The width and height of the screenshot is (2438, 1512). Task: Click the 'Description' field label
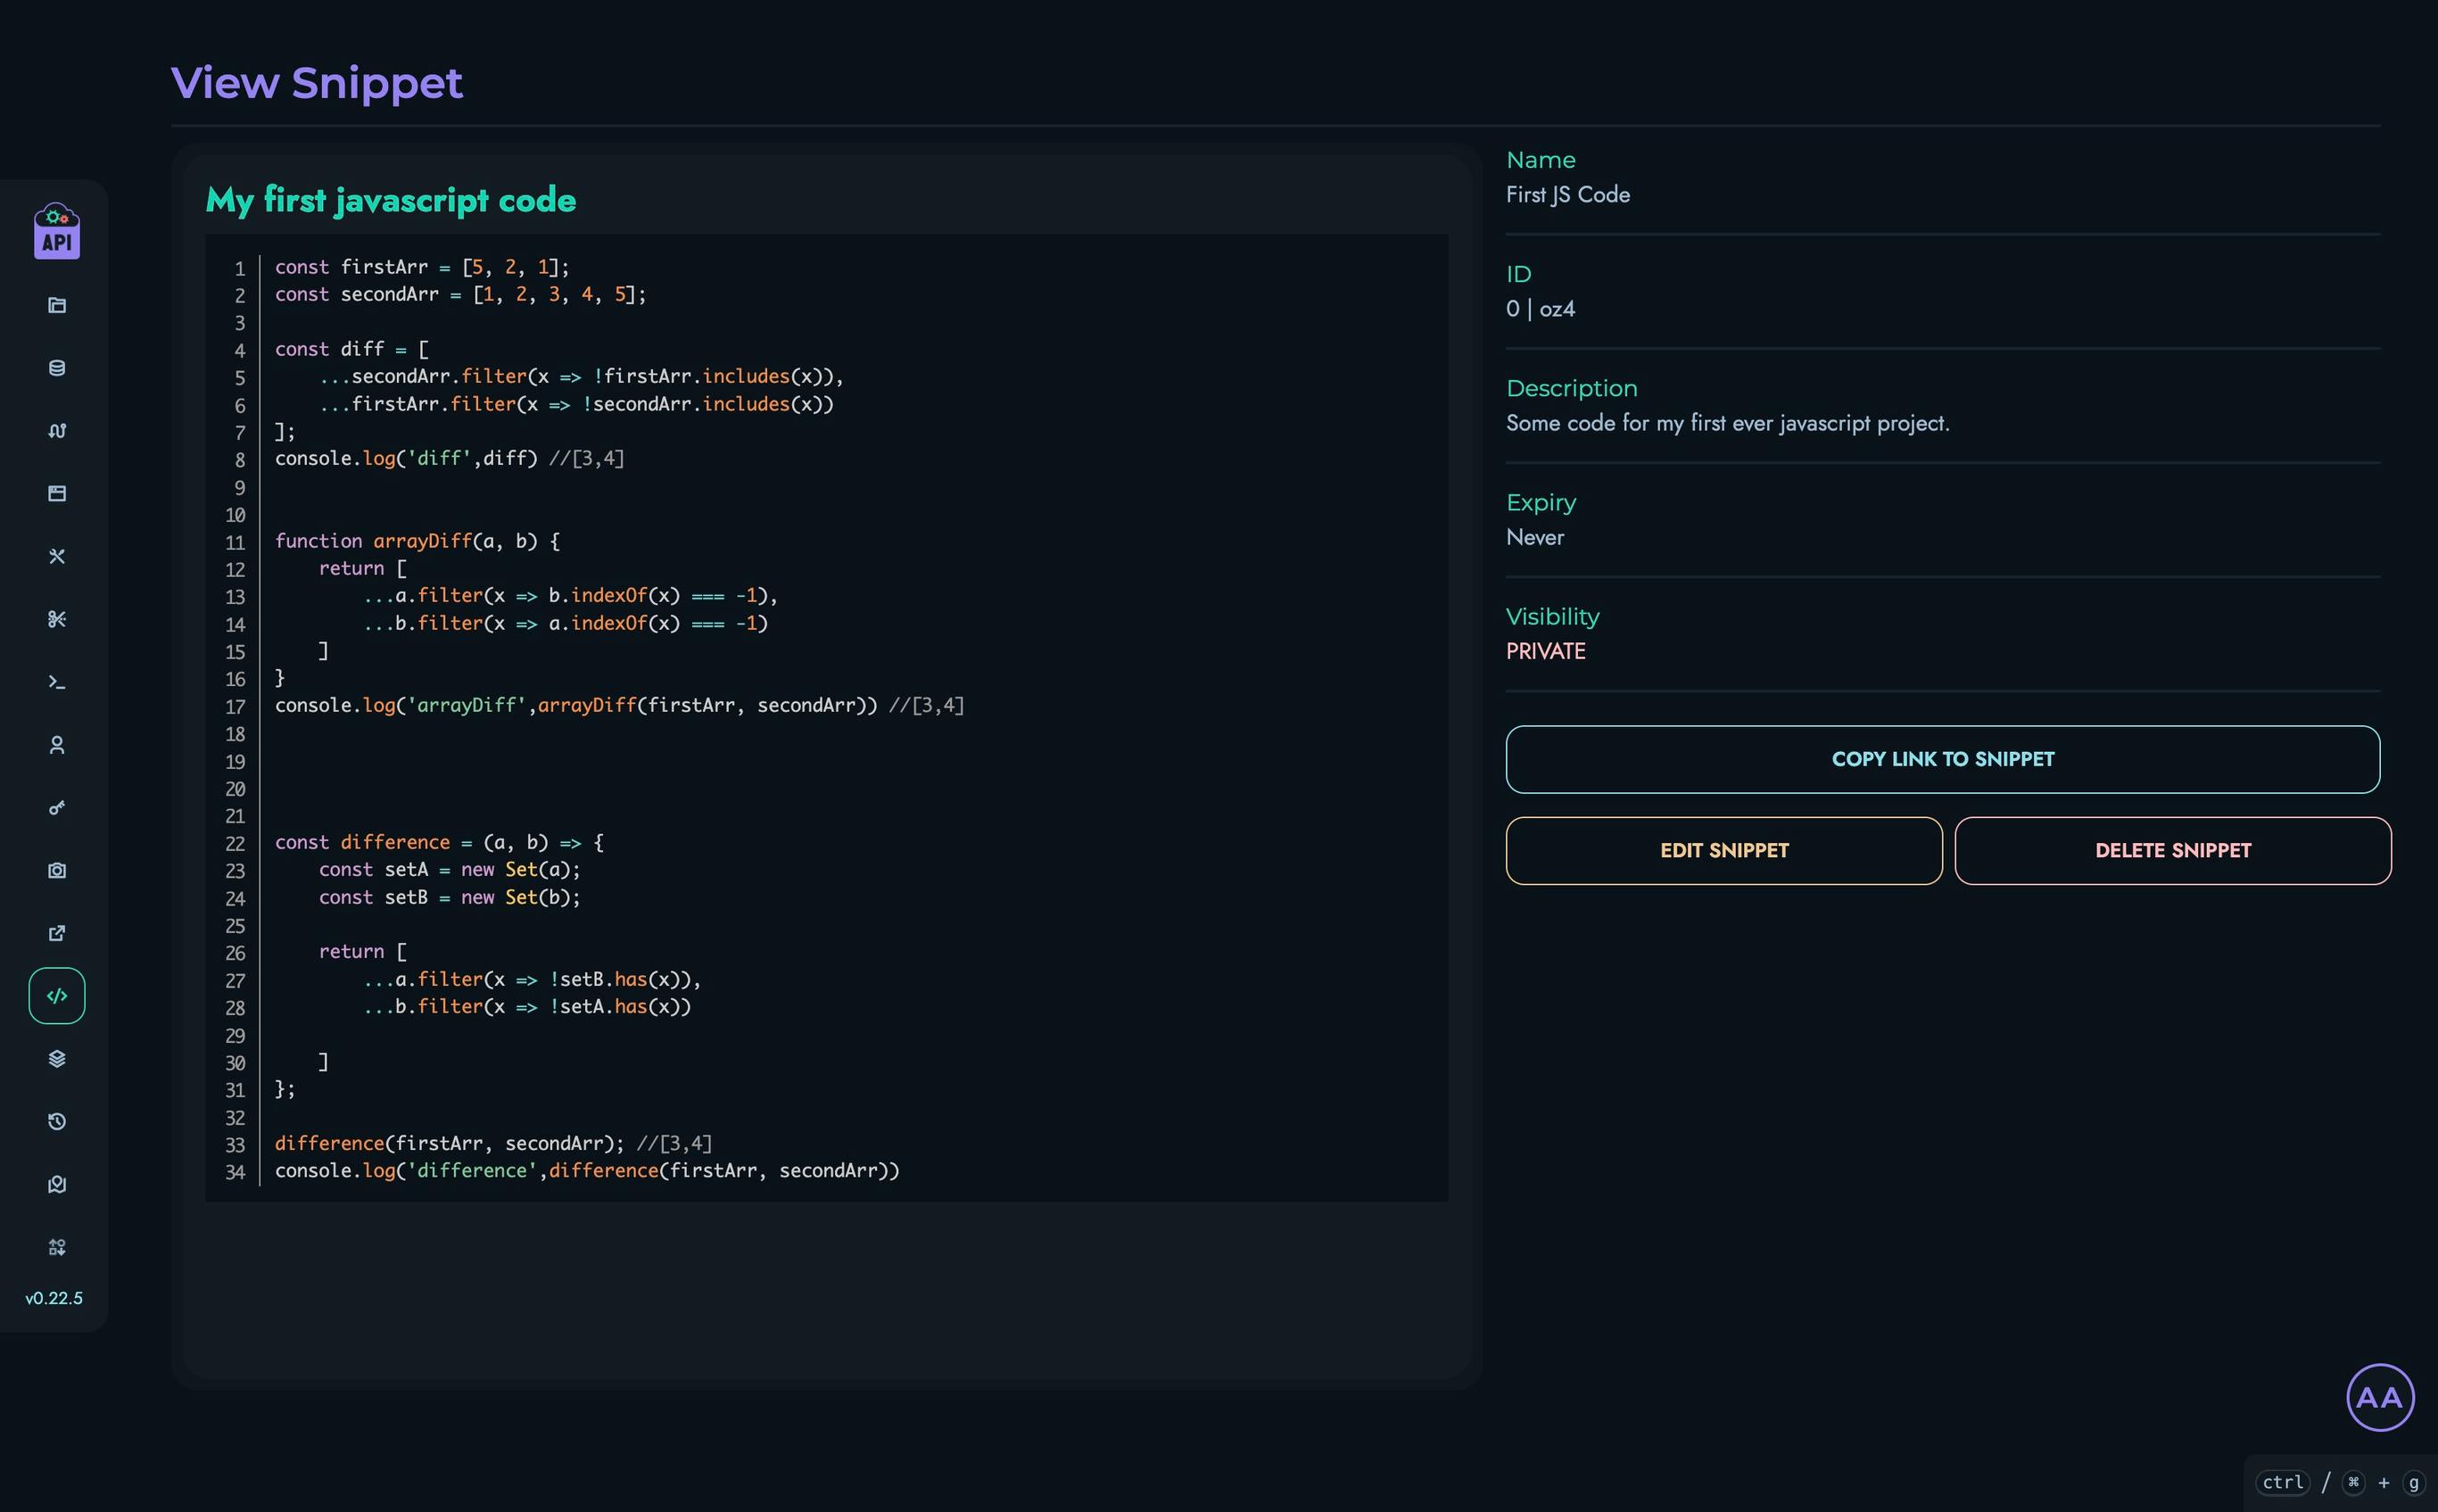point(1571,388)
